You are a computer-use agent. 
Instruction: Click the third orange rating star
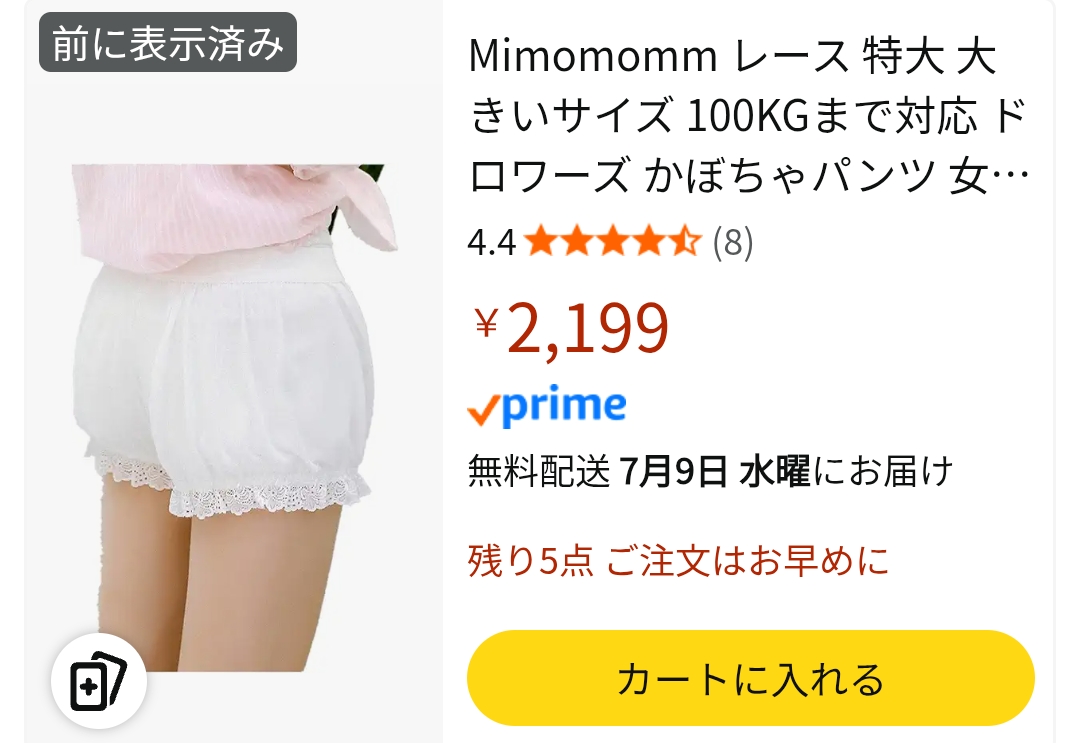(612, 242)
